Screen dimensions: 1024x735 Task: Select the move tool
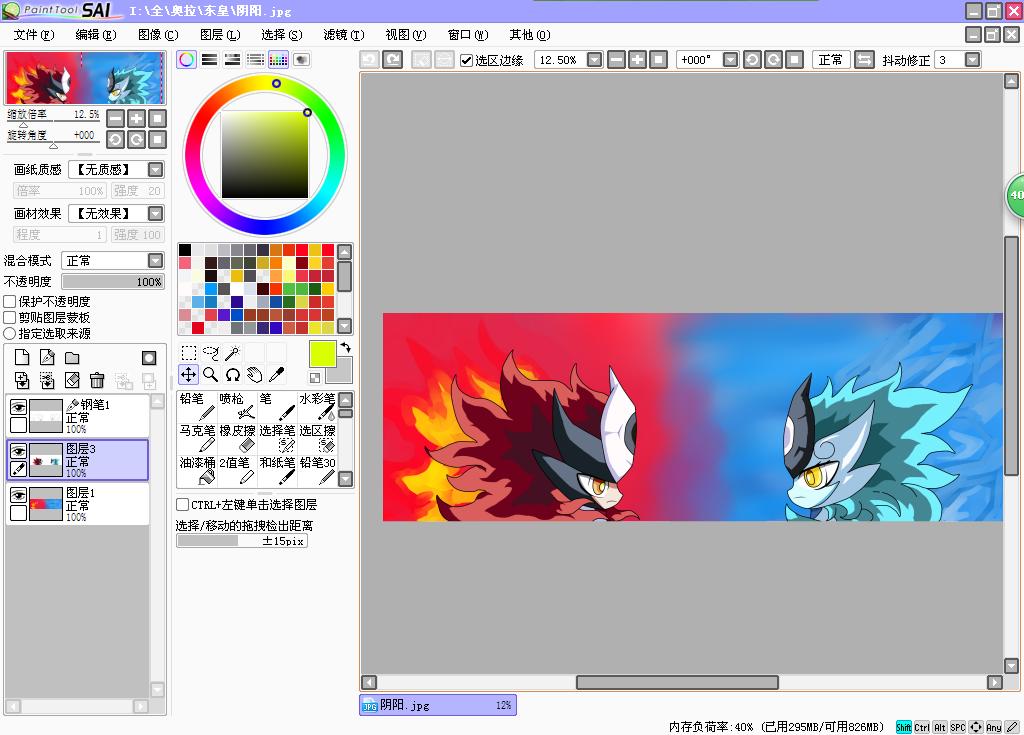tap(189, 375)
